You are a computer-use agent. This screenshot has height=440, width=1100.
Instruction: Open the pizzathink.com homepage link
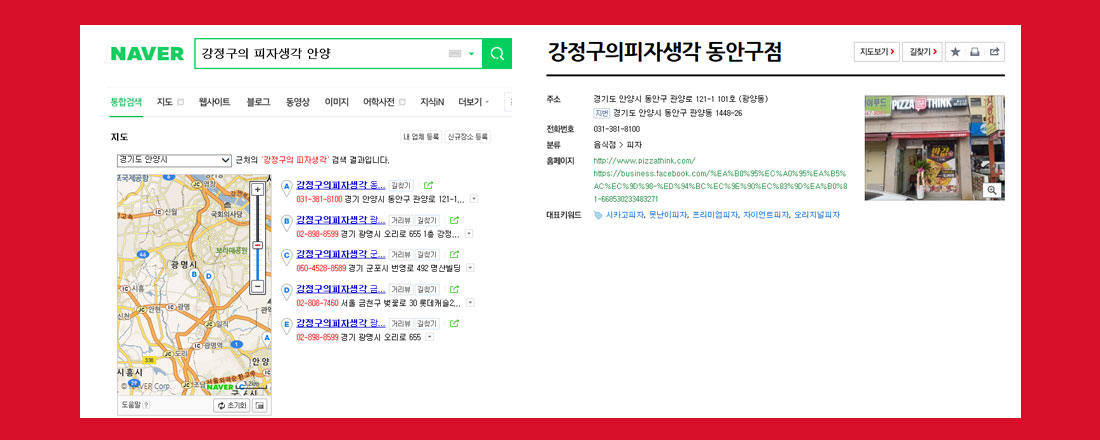[644, 161]
